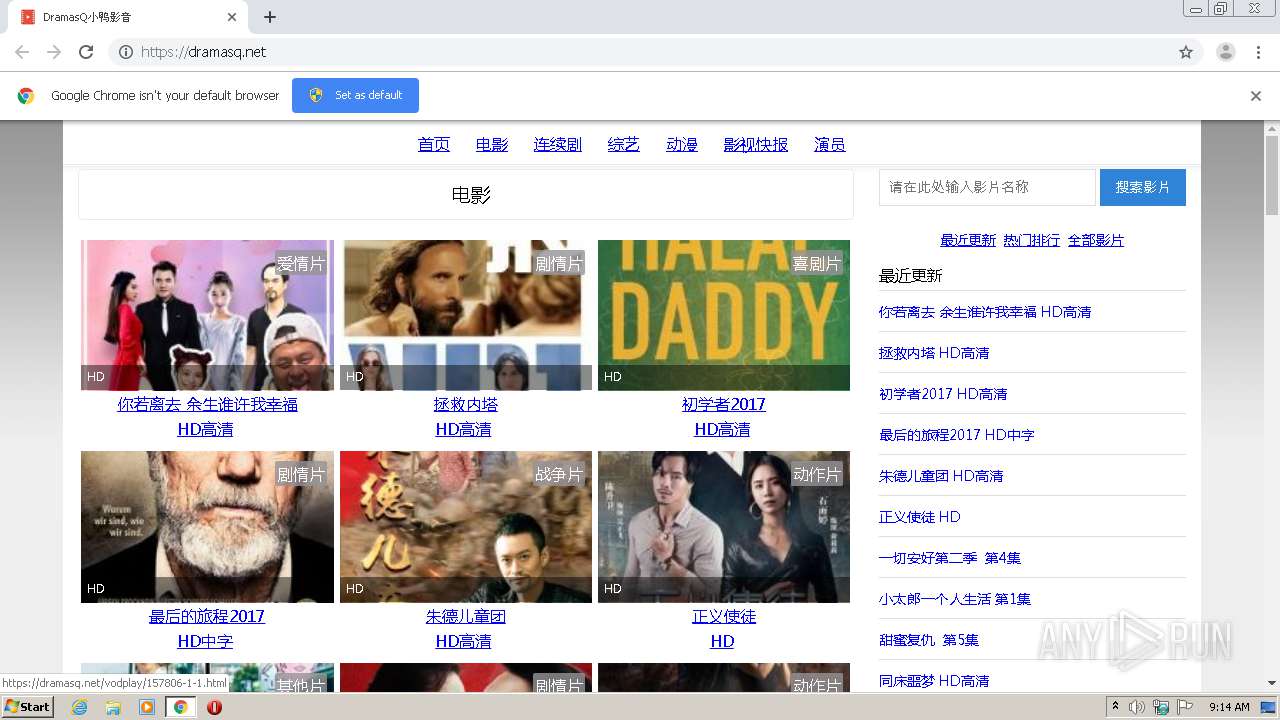Click the red Opera taskbar icon
Image resolution: width=1280 pixels, height=720 pixels.
214,707
